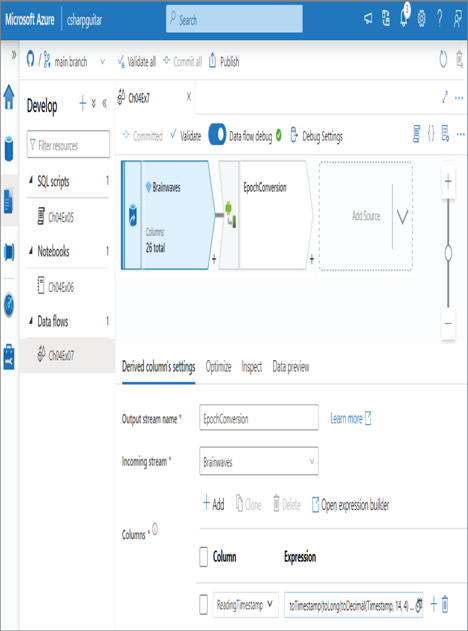Switch to the Optimize tab
468x631 pixels.
[219, 367]
